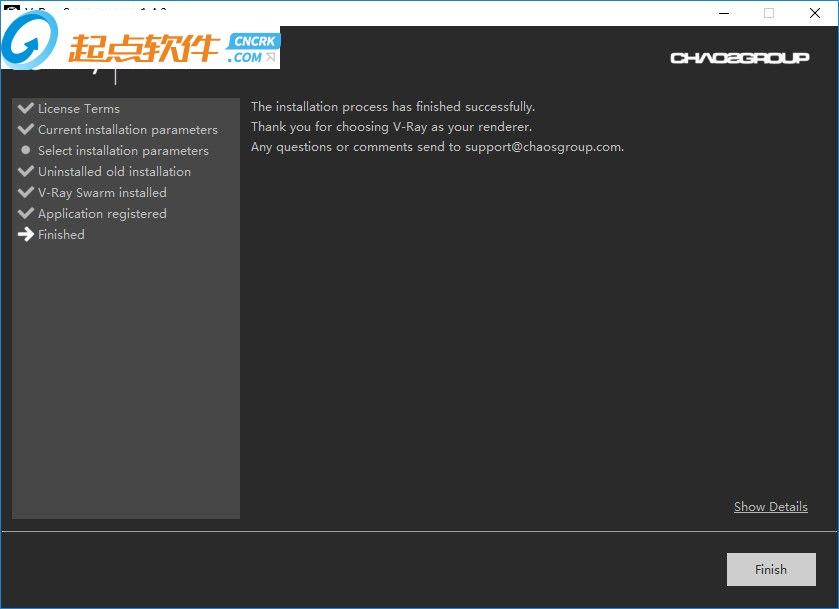Select the License Terms step
The height and width of the screenshot is (609, 839).
79,109
